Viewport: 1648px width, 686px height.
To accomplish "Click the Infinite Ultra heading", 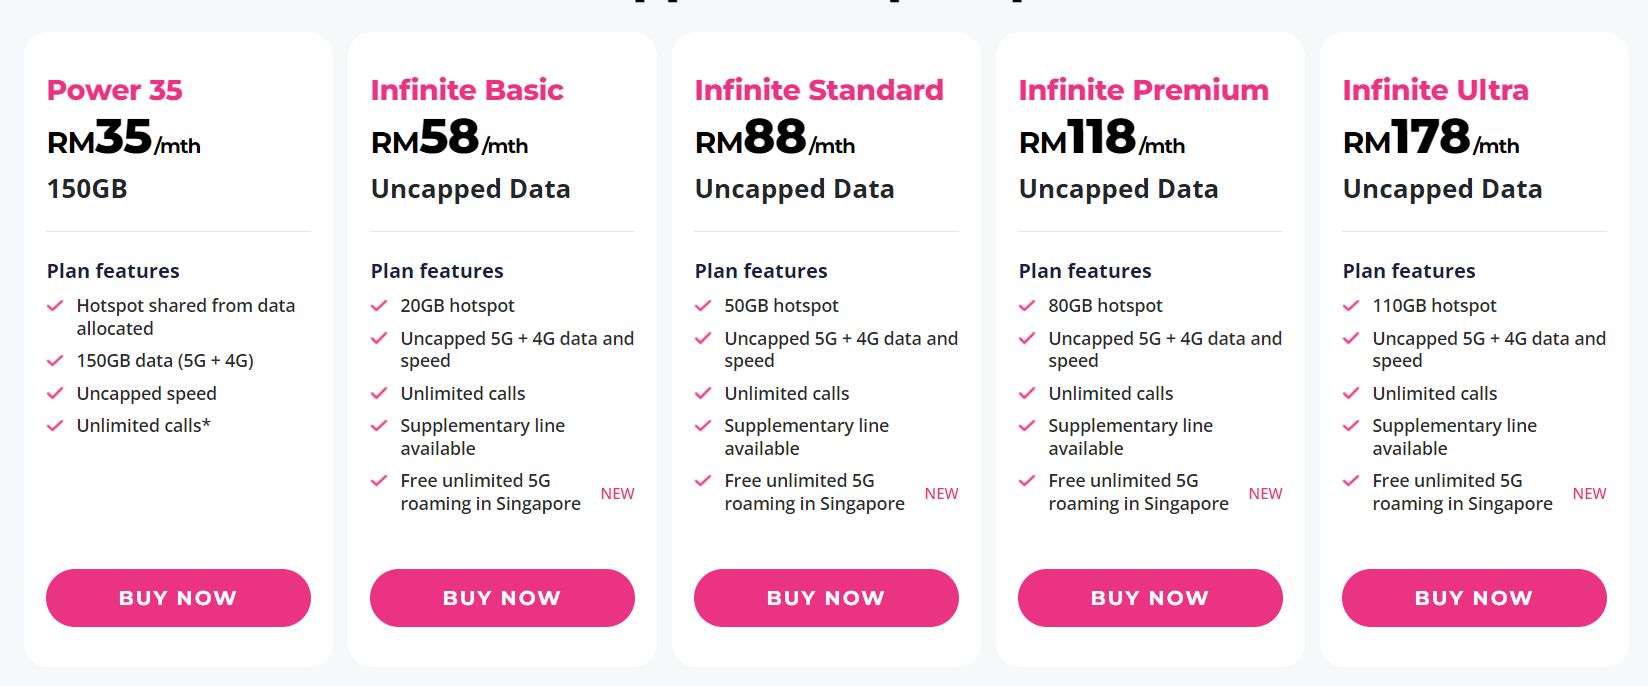I will point(1435,90).
